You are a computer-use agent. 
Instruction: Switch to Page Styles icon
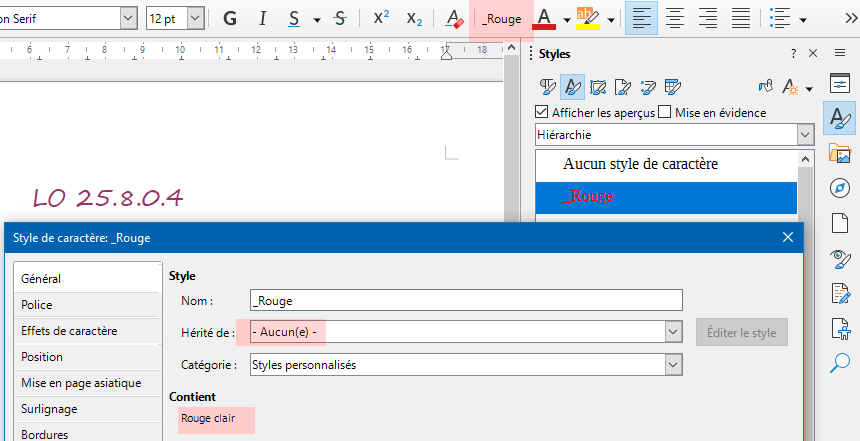pos(622,87)
